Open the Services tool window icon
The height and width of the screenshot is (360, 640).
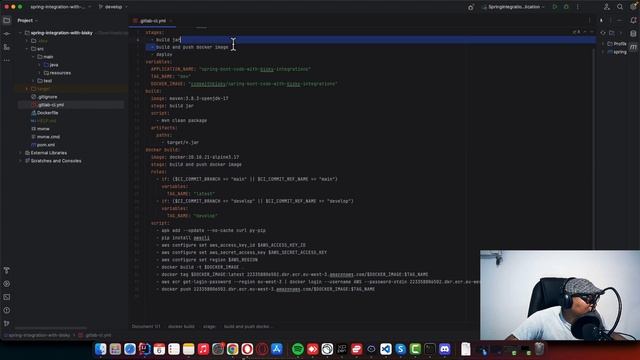tap(7, 284)
